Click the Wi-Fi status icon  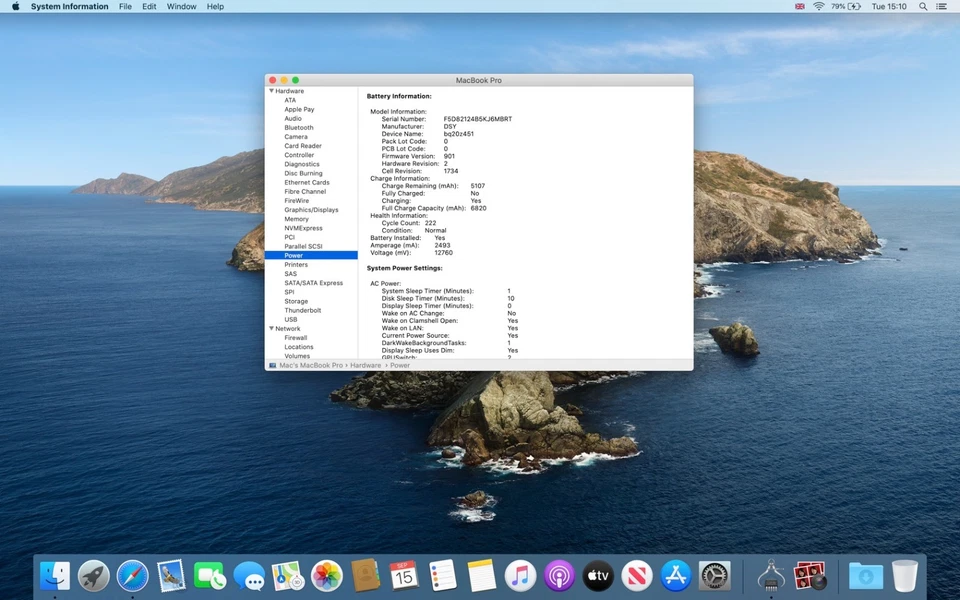[x=819, y=6]
